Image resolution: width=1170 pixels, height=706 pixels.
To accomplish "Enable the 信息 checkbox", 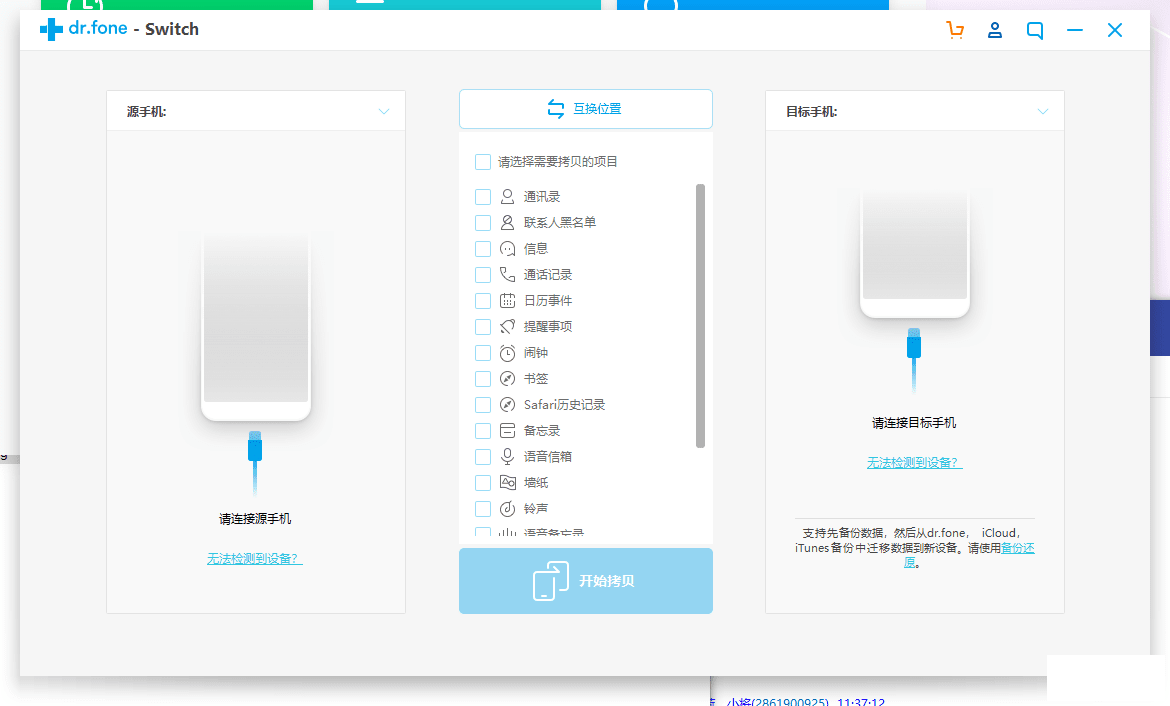I will point(483,249).
